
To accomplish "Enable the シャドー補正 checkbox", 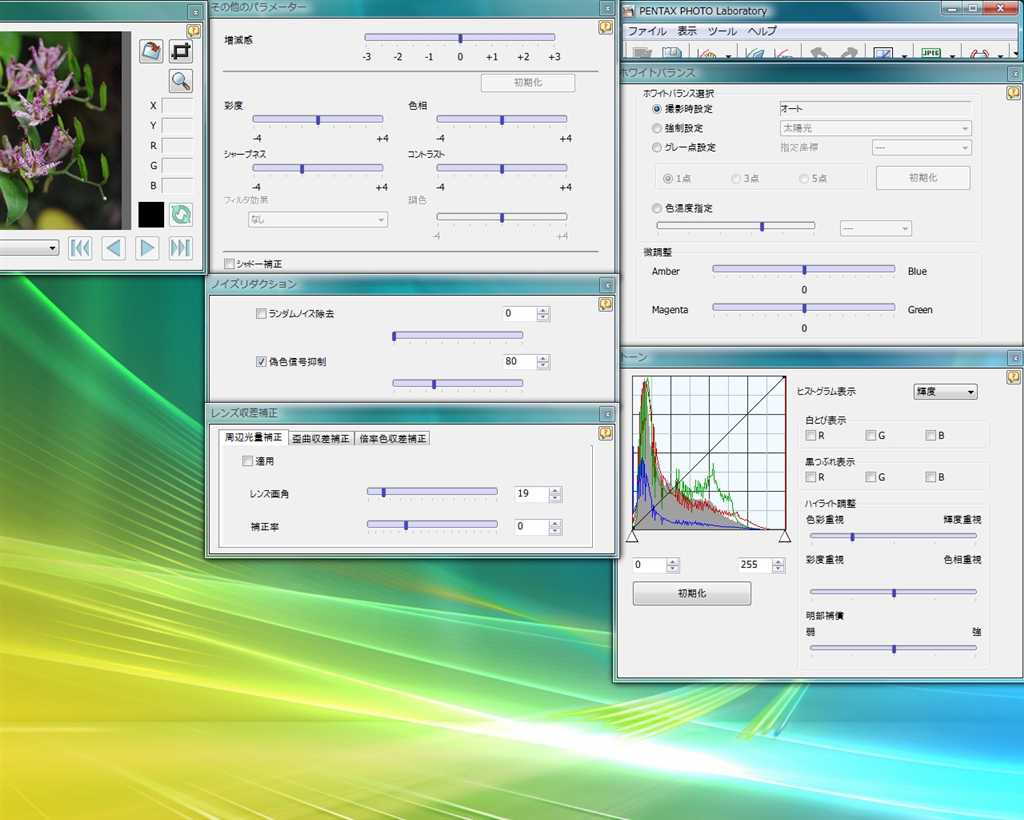I will 229,264.
